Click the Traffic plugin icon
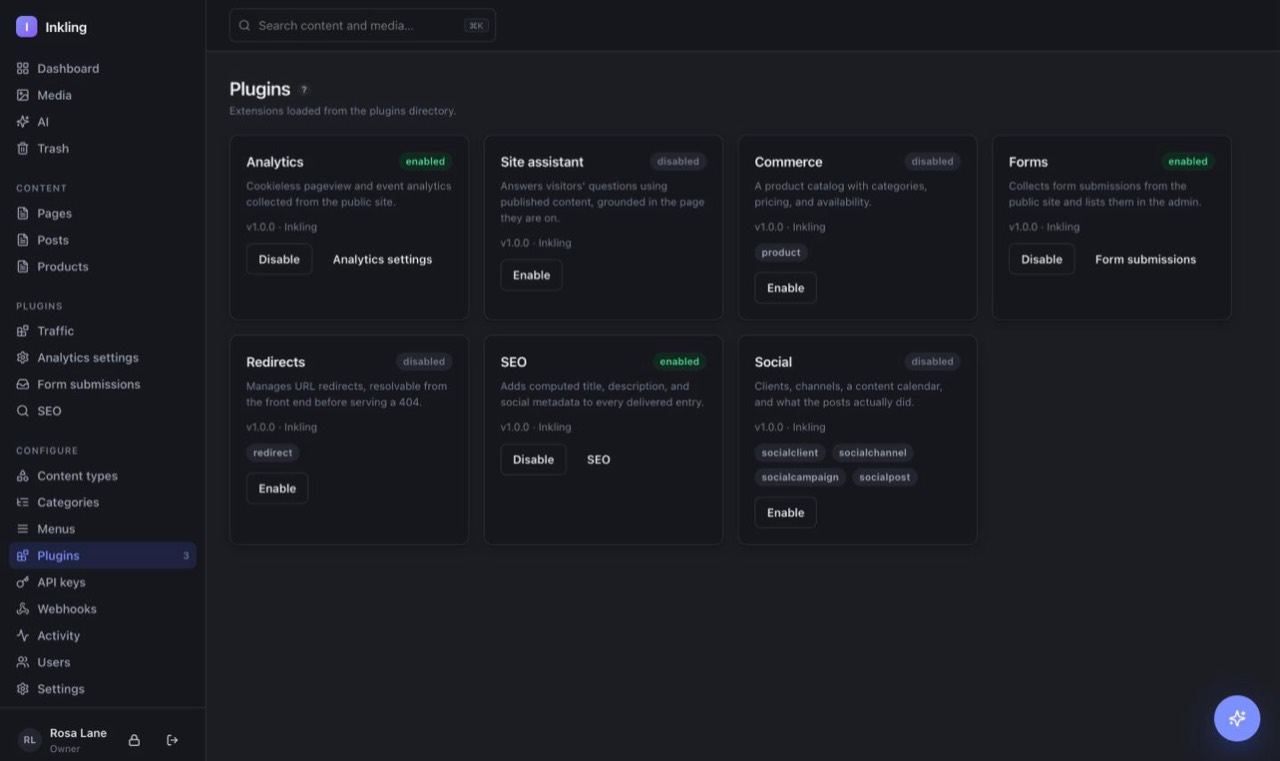This screenshot has width=1280, height=761. point(23,331)
